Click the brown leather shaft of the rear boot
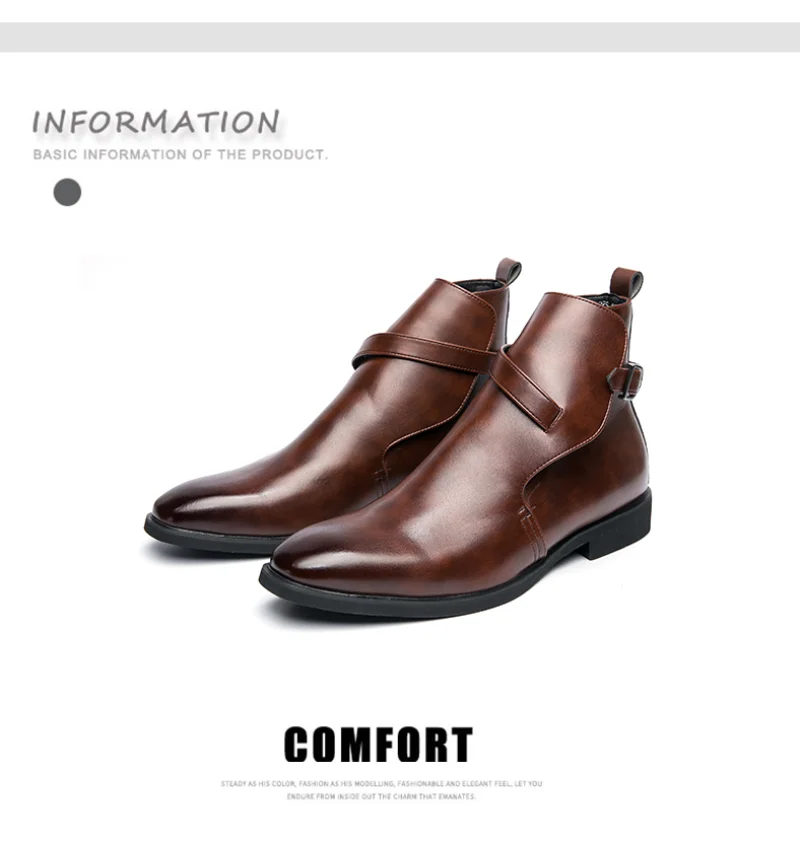This screenshot has height=841, width=800. click(x=445, y=311)
